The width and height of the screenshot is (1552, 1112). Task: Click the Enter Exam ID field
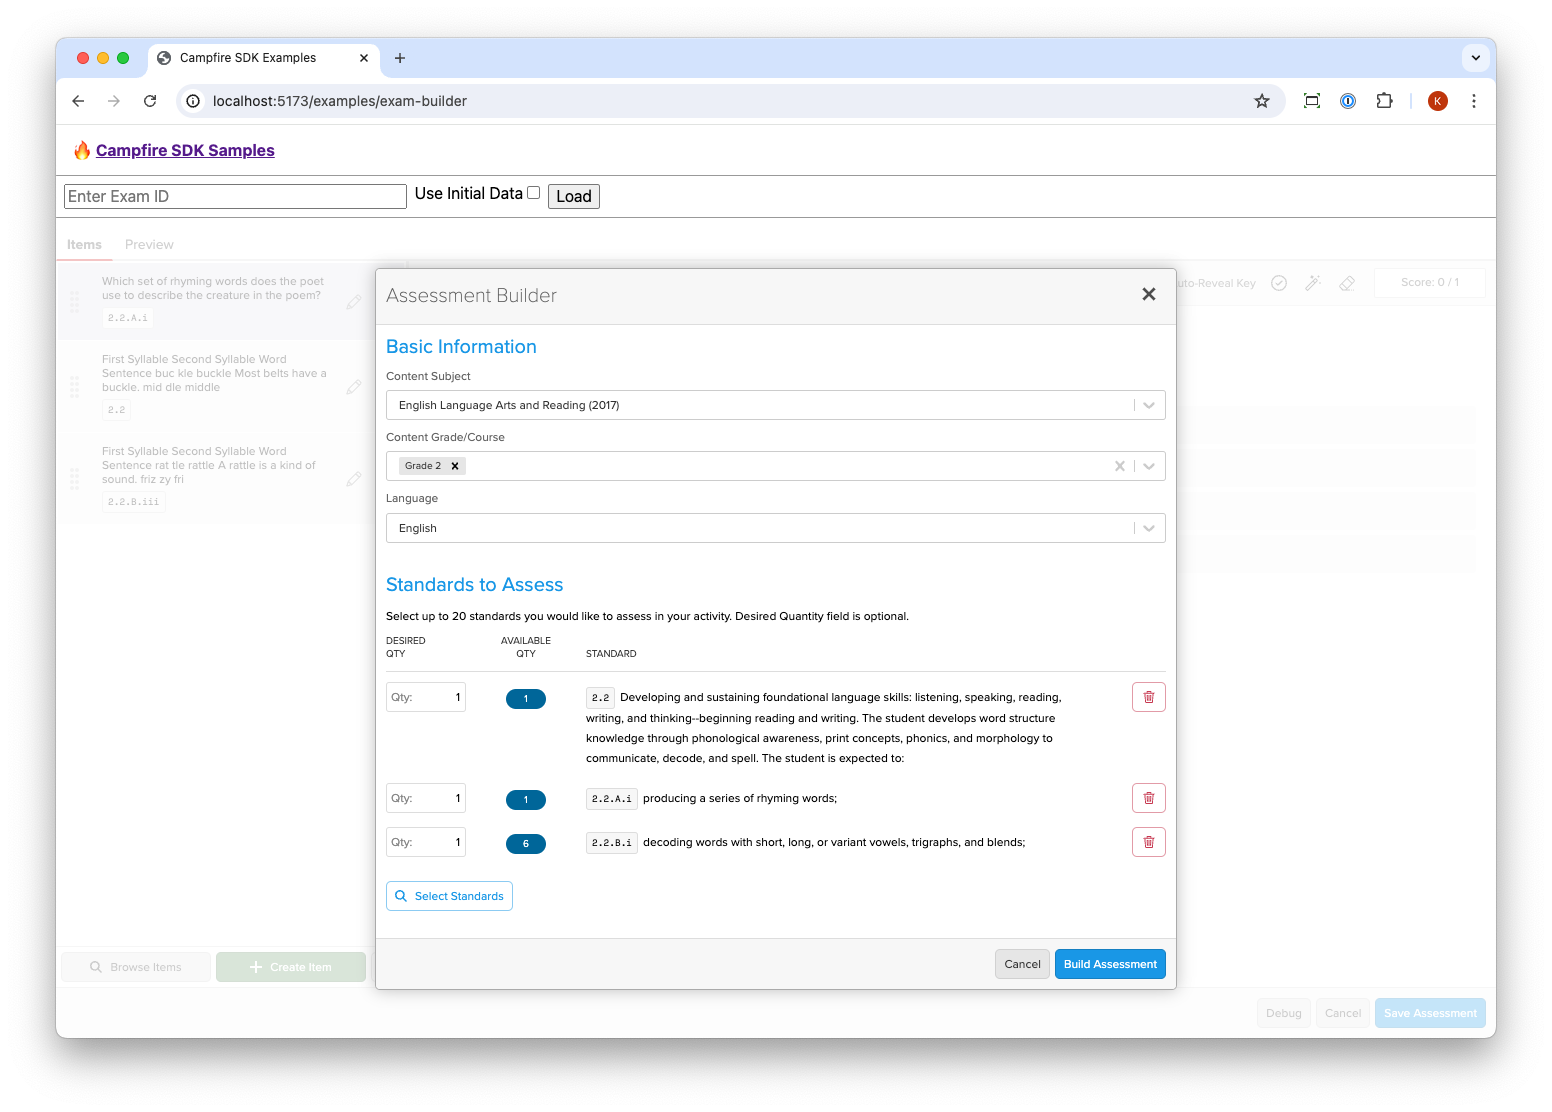coord(235,196)
